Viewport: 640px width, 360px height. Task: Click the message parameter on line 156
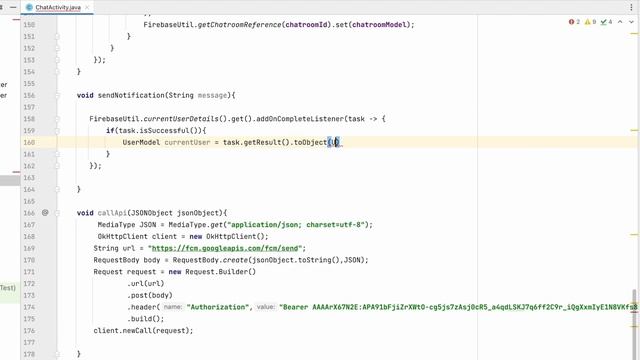pos(212,95)
